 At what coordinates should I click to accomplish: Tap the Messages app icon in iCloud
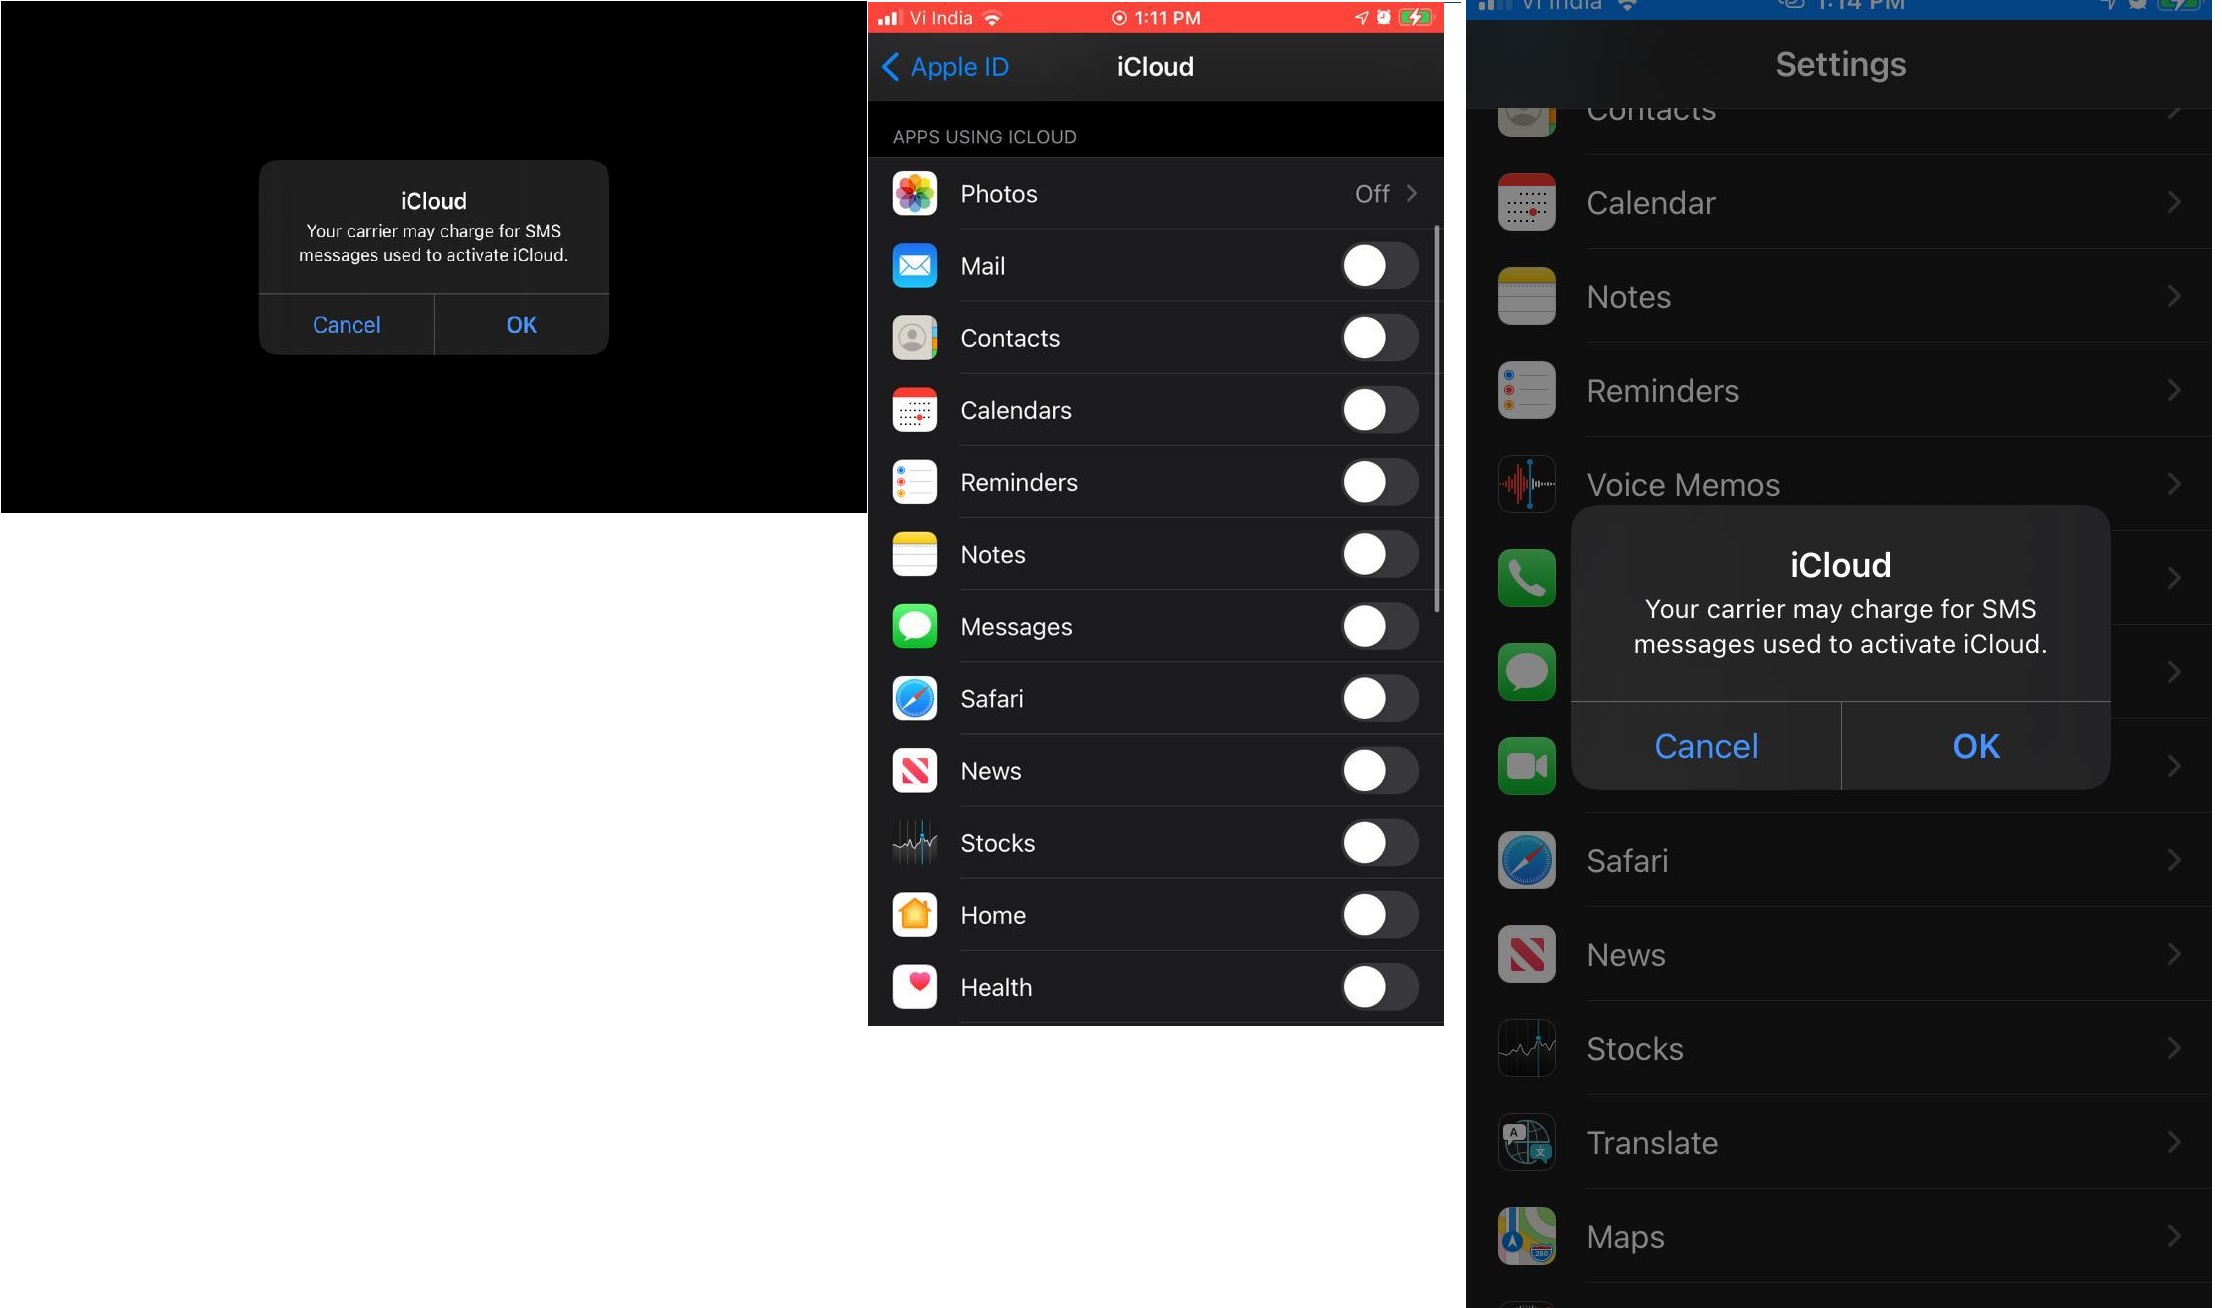coord(914,624)
